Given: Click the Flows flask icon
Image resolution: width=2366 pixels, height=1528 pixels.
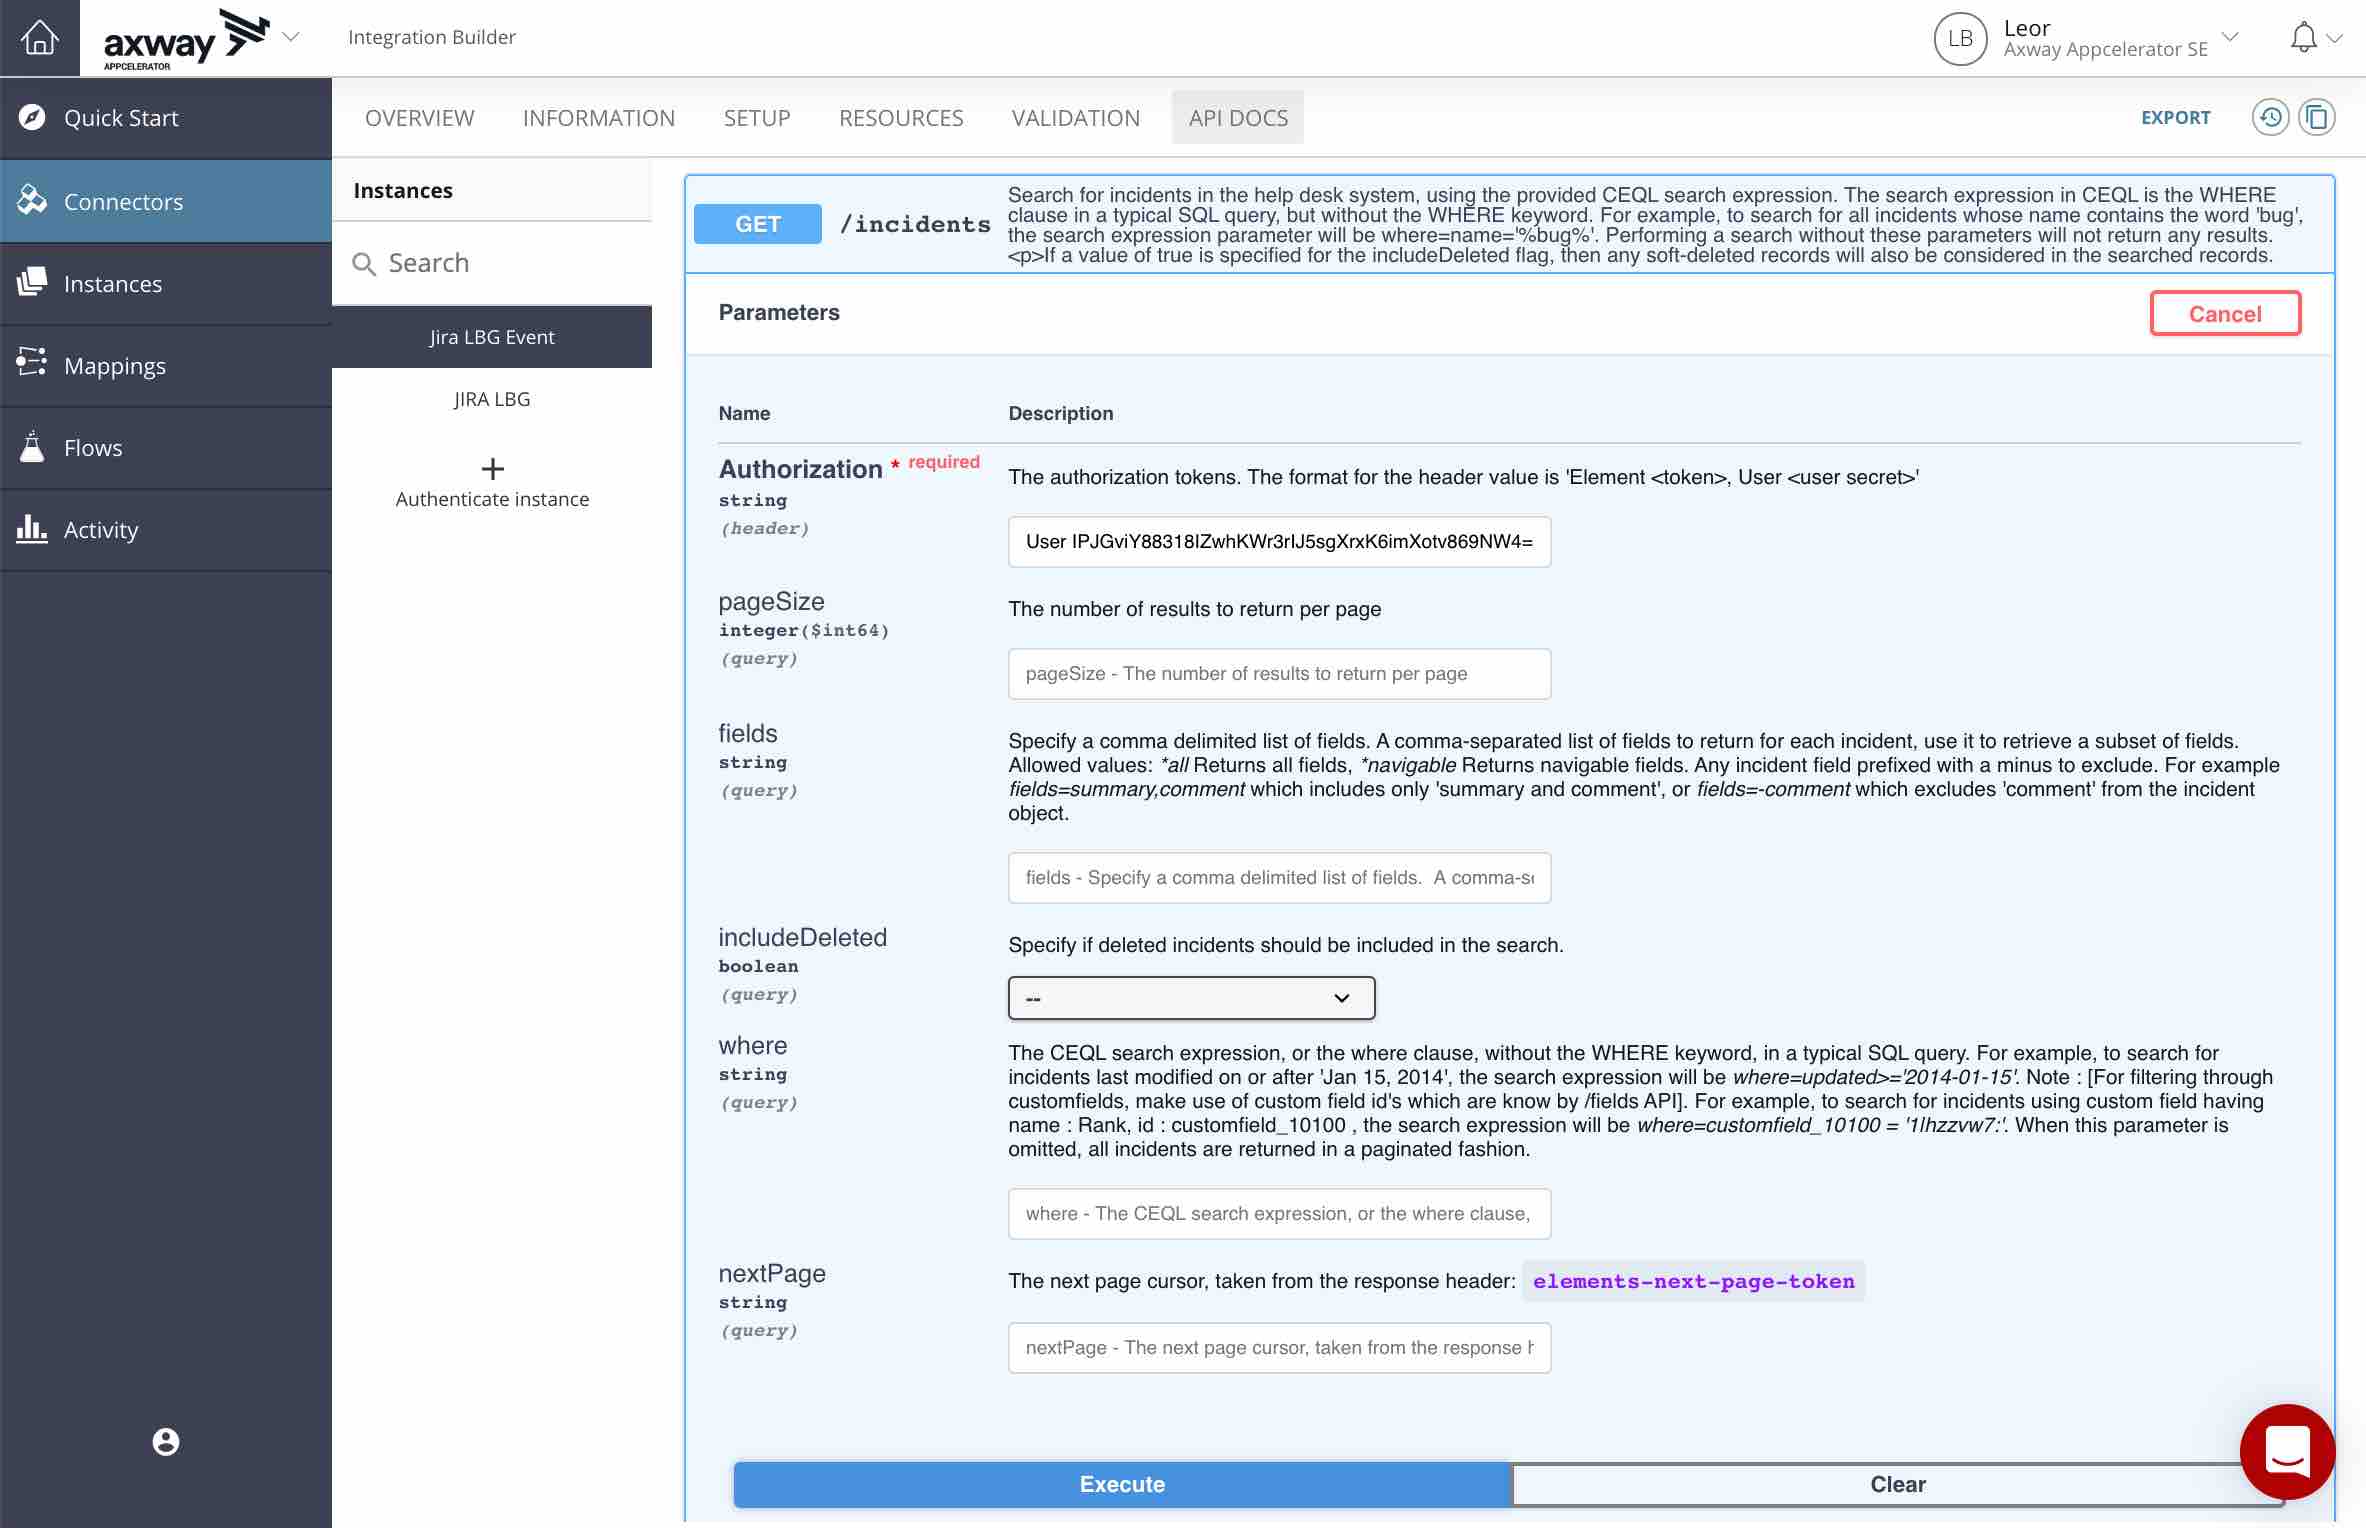Looking at the screenshot, I should [x=32, y=446].
